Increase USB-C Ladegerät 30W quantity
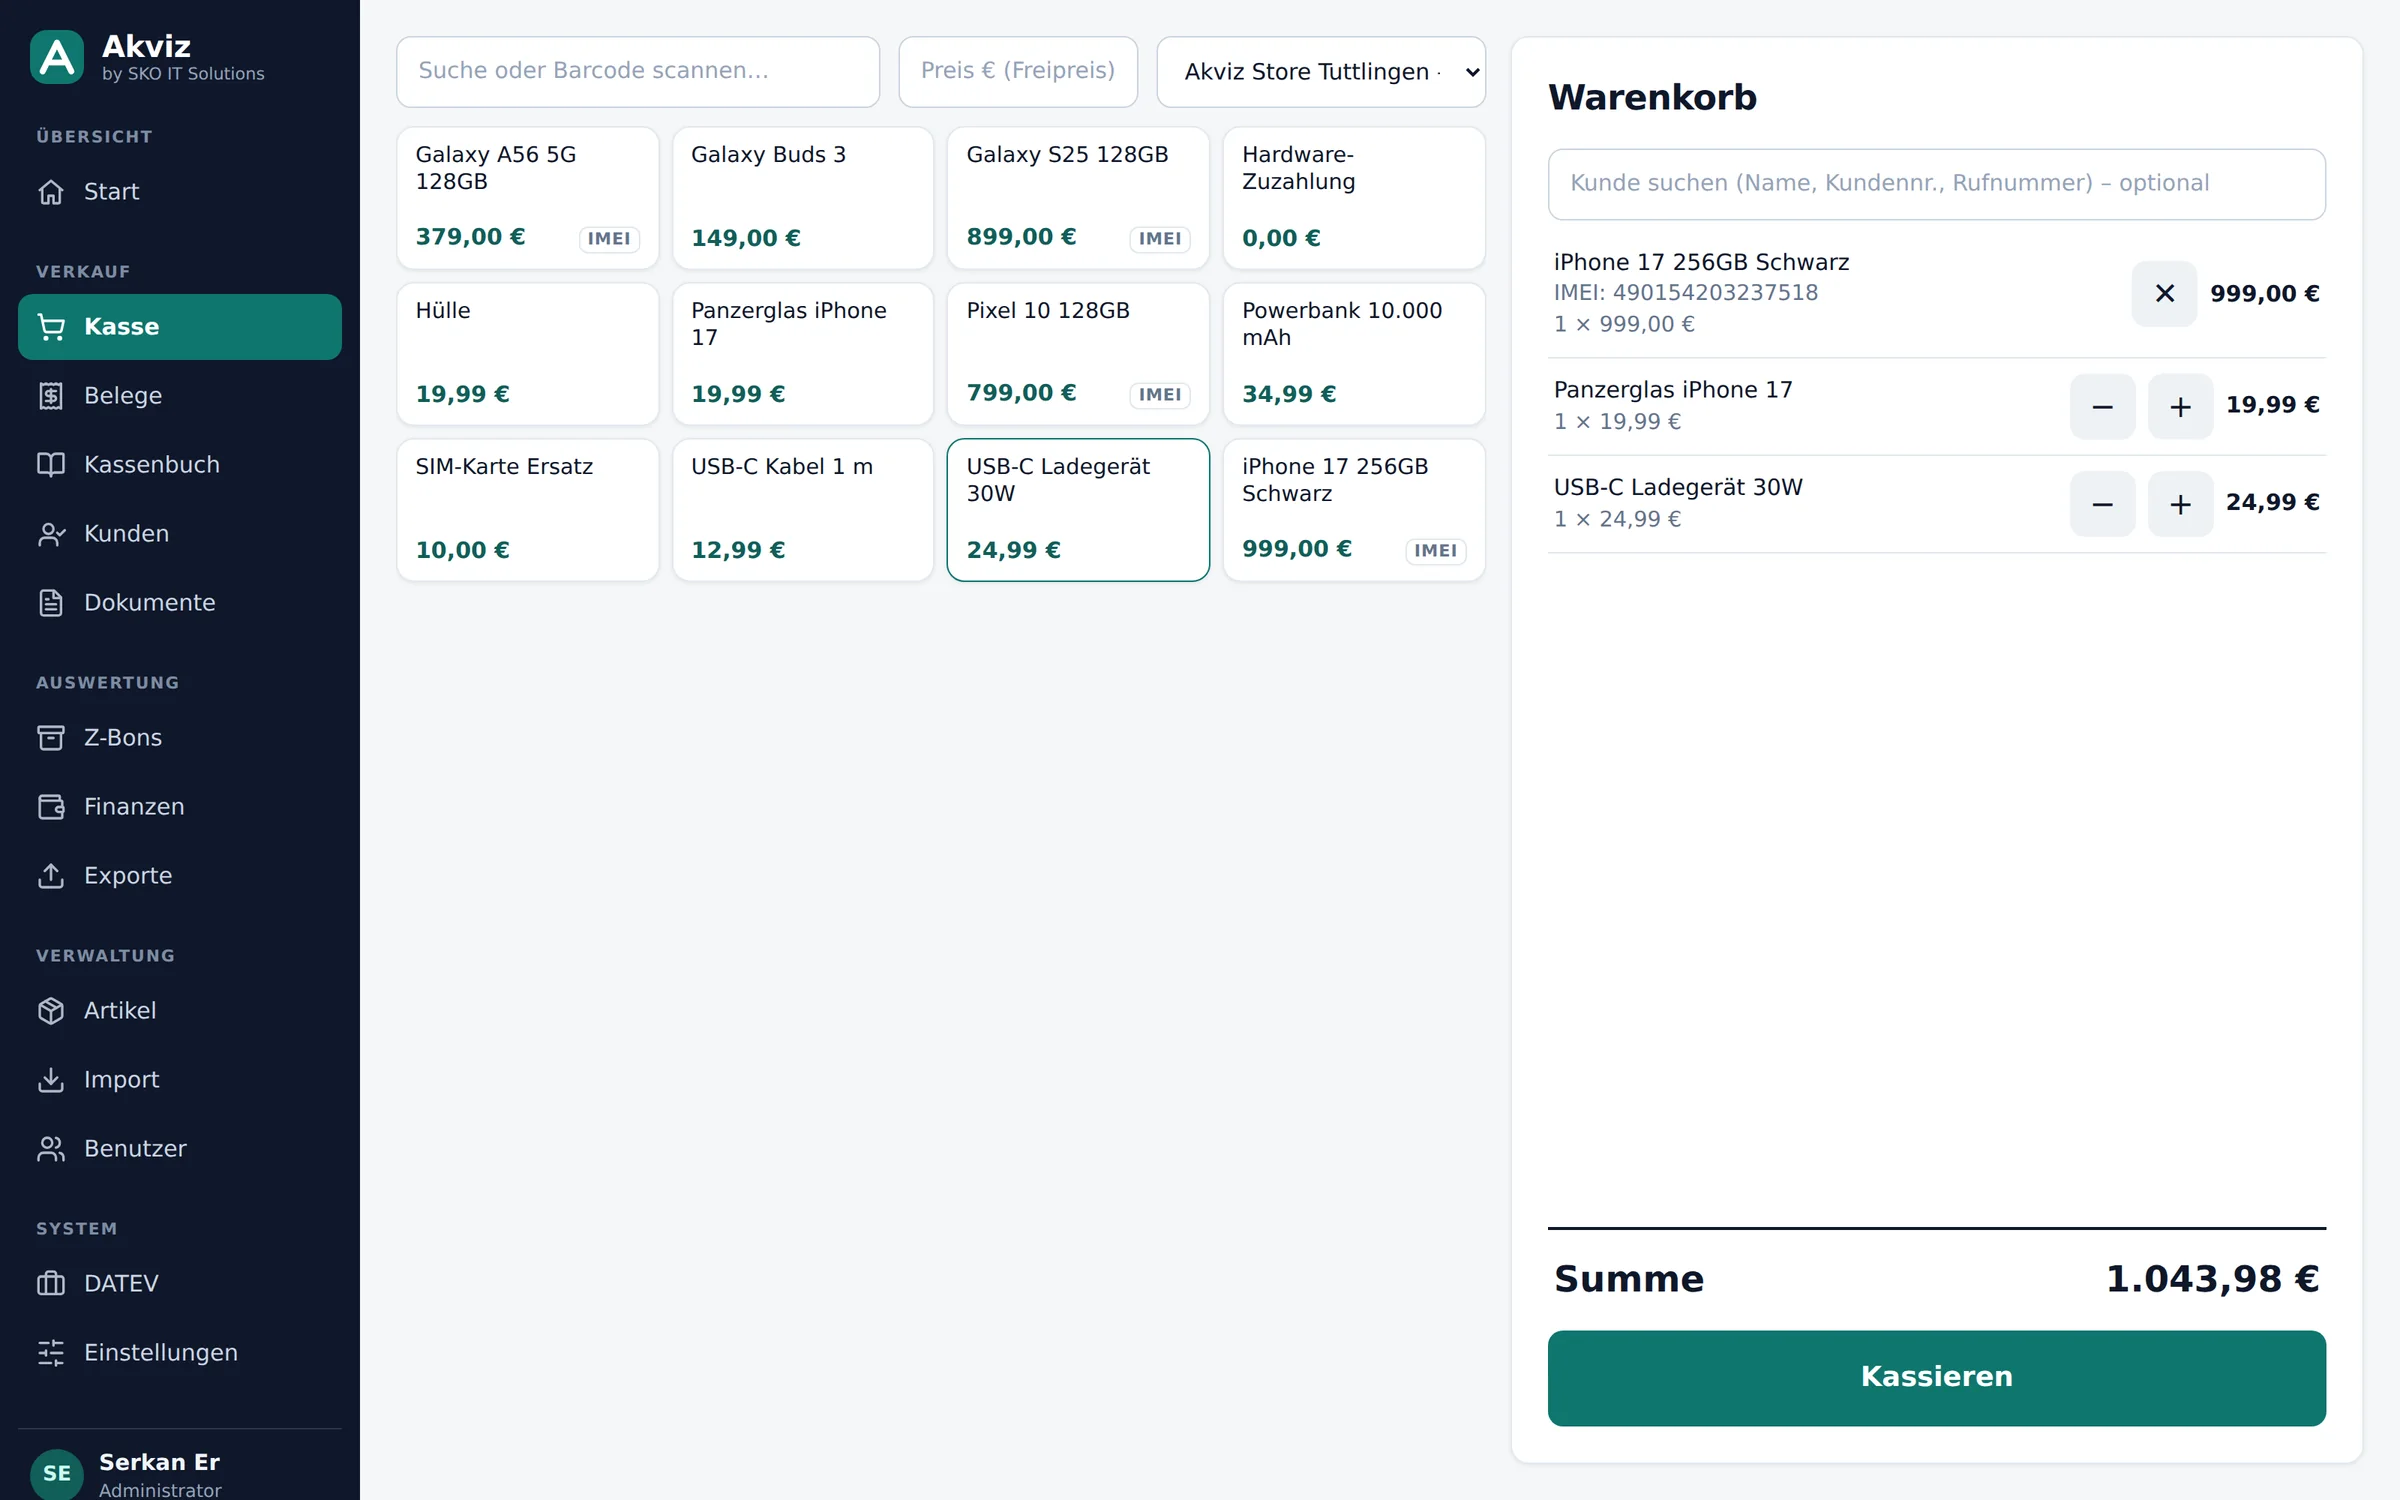 2180,503
